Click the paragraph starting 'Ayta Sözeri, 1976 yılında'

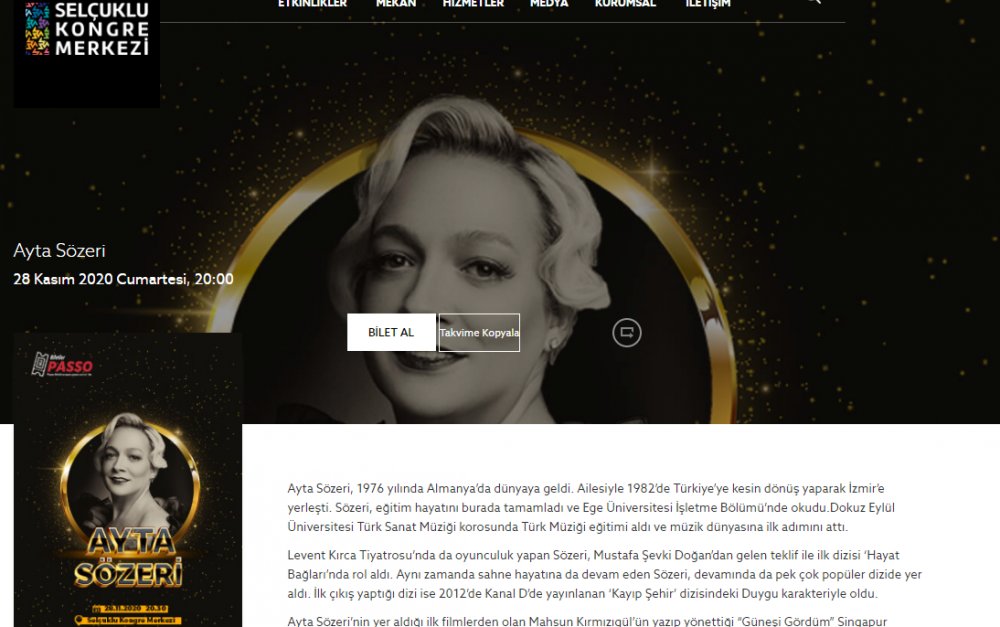[x=591, y=508]
